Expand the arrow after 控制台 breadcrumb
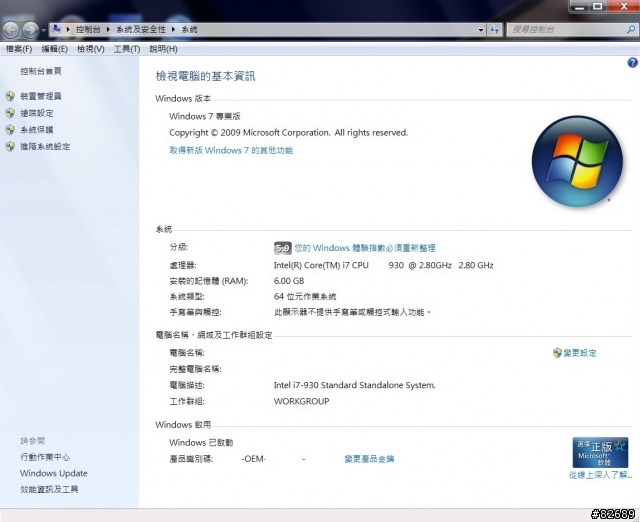Image resolution: width=640 pixels, height=522 pixels. coord(108,29)
